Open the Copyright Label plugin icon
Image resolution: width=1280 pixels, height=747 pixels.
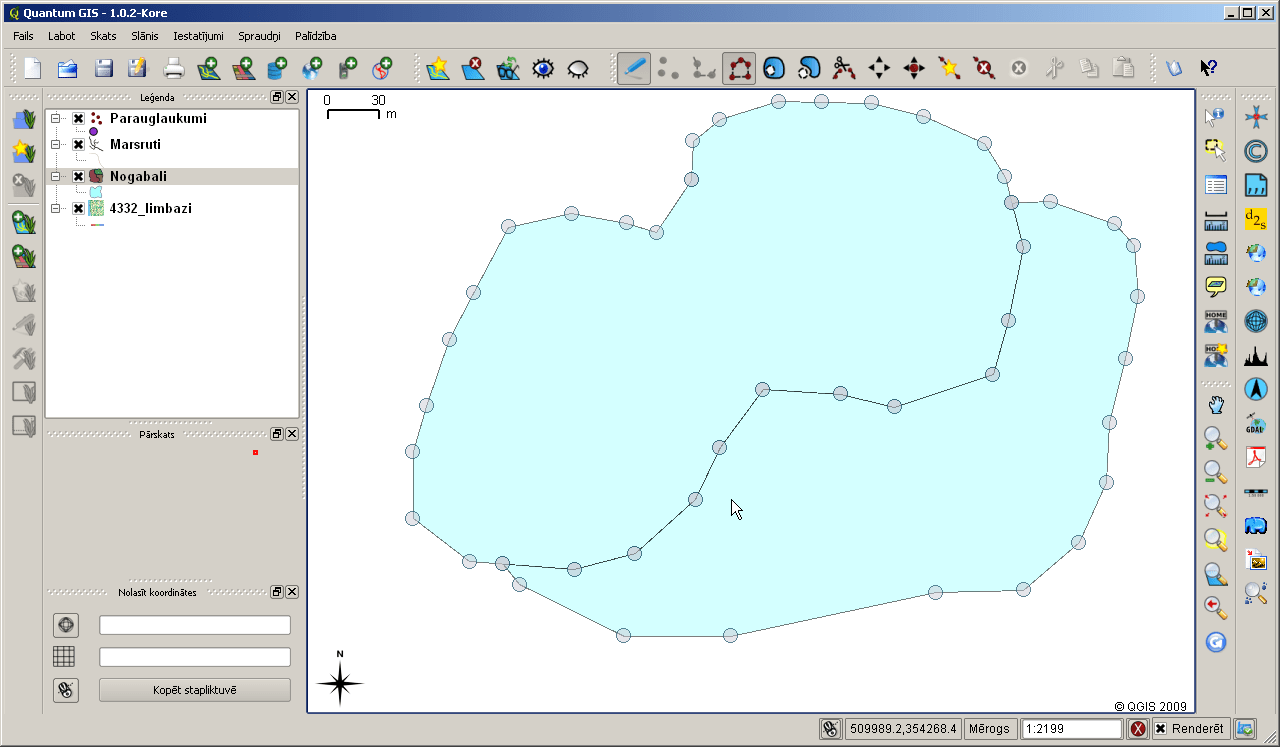coord(1256,151)
